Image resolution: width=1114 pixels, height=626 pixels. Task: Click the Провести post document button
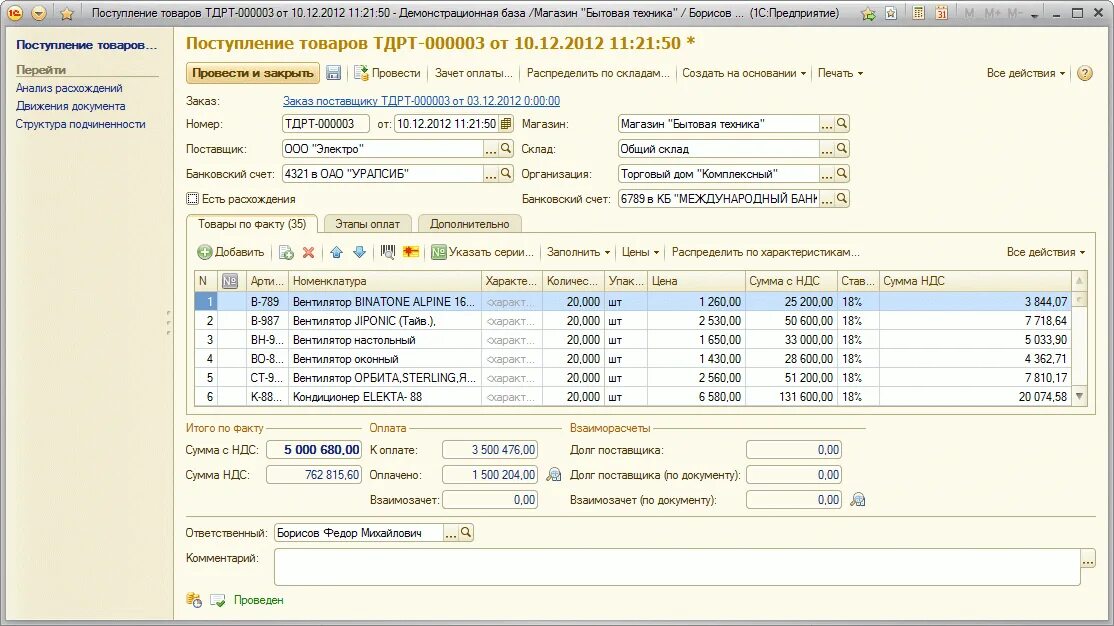pyautogui.click(x=387, y=73)
